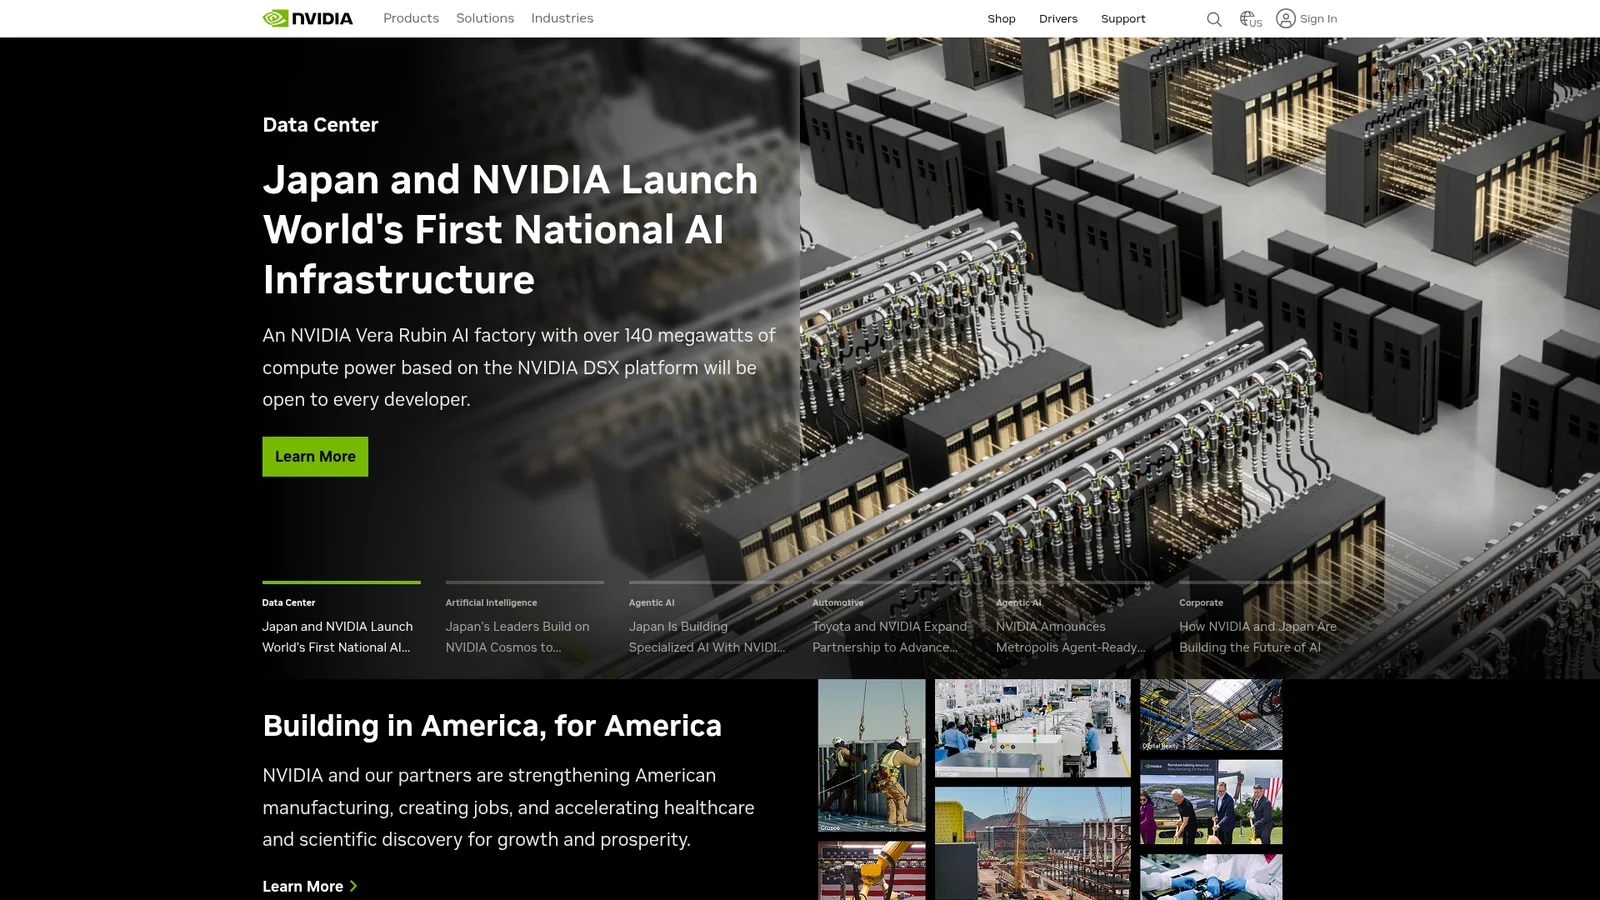Screen dimensions: 1600x900
Task: Click the green Learn More button
Action: (x=315, y=456)
